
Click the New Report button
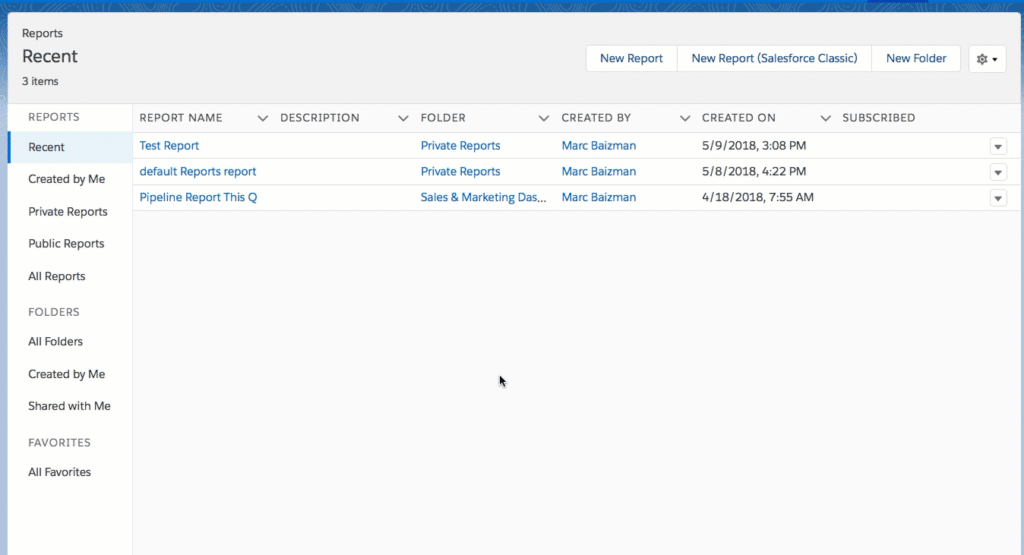tap(631, 59)
